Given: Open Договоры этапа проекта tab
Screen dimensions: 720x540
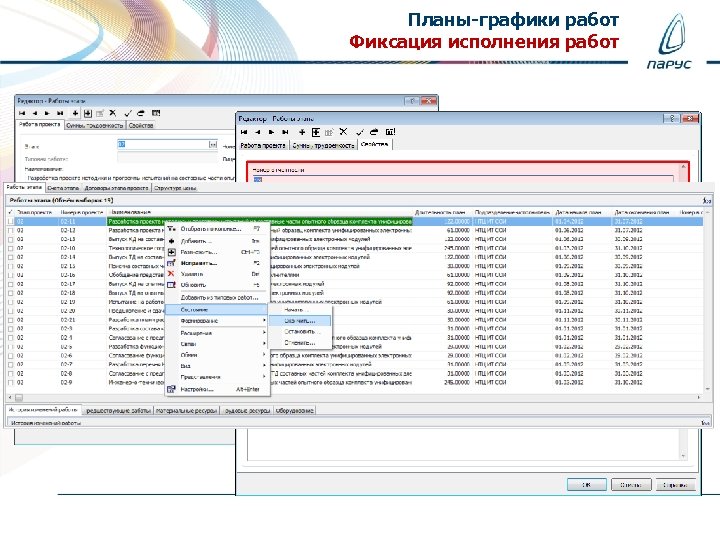Looking at the screenshot, I should [117, 188].
